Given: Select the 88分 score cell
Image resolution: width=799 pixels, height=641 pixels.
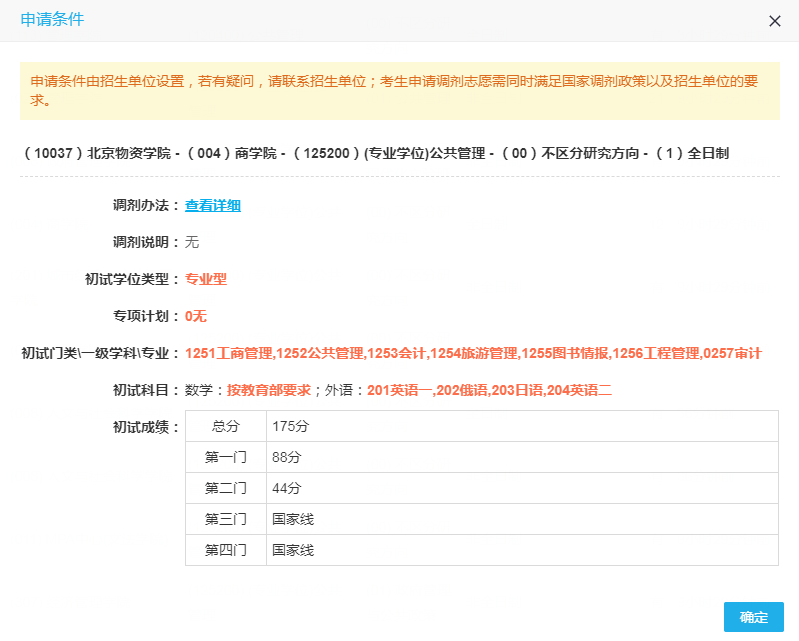Looking at the screenshot, I should coord(286,458).
